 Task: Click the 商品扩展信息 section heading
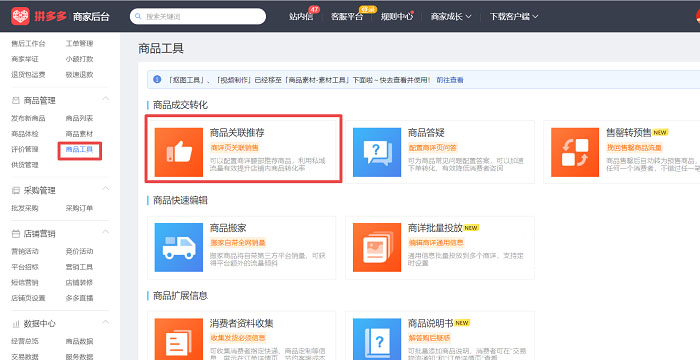180,296
